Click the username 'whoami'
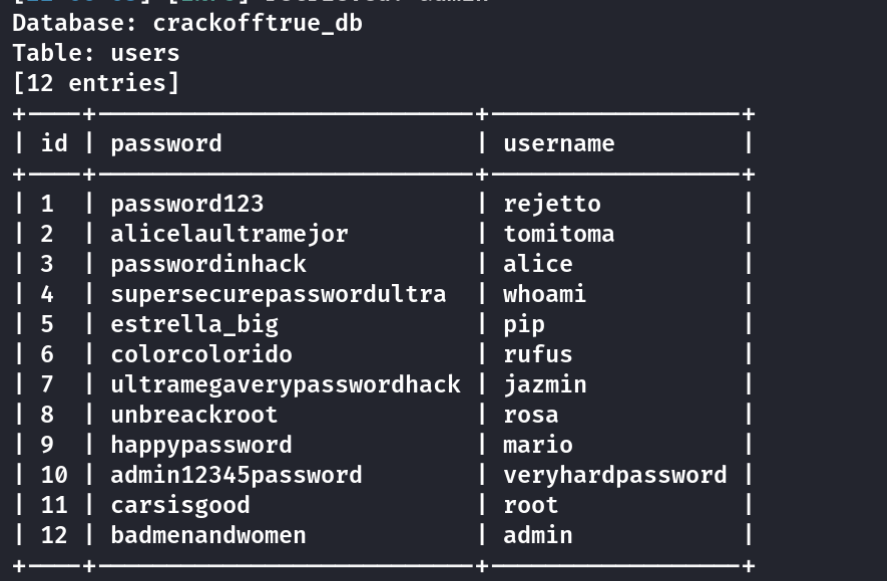The height and width of the screenshot is (581, 887). tap(545, 294)
